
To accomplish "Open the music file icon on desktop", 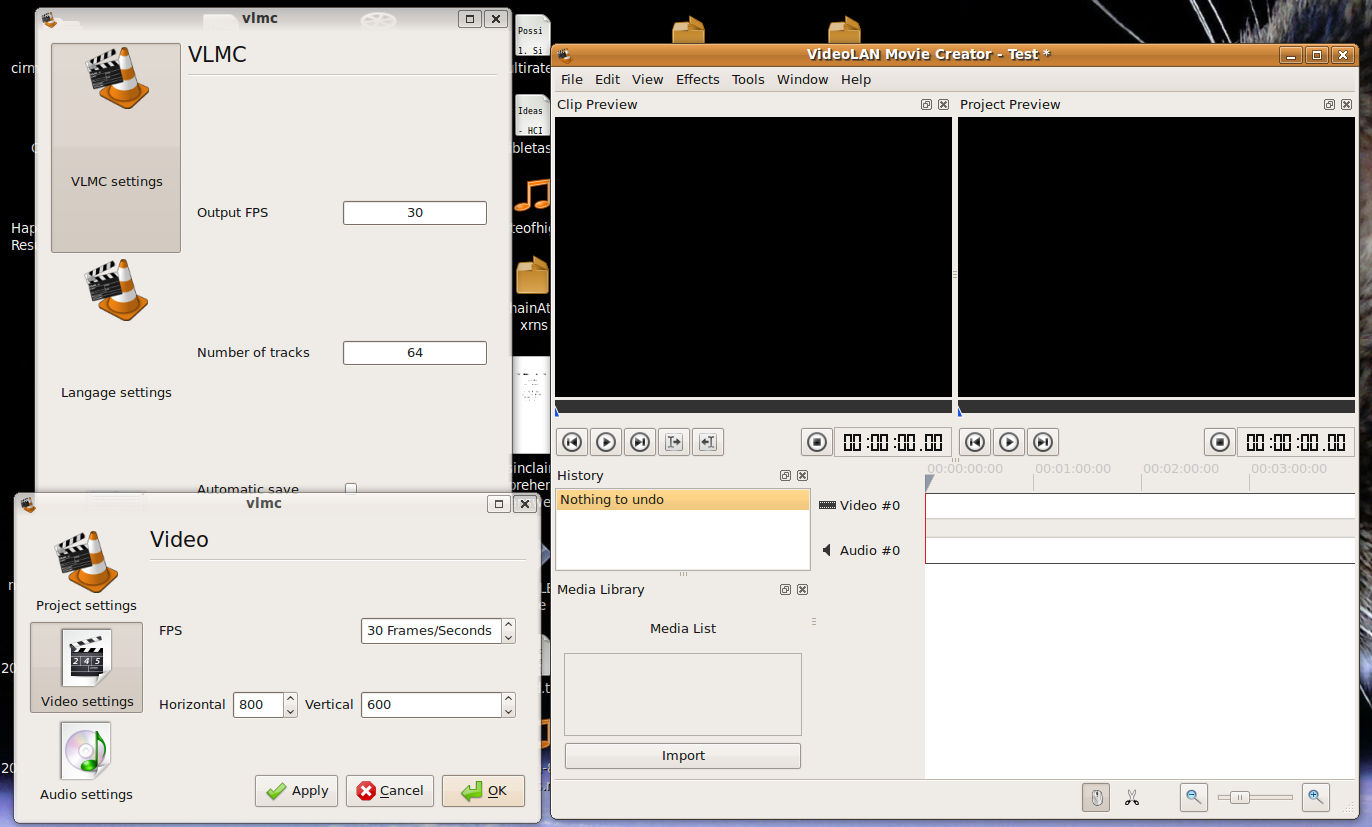I will (533, 195).
